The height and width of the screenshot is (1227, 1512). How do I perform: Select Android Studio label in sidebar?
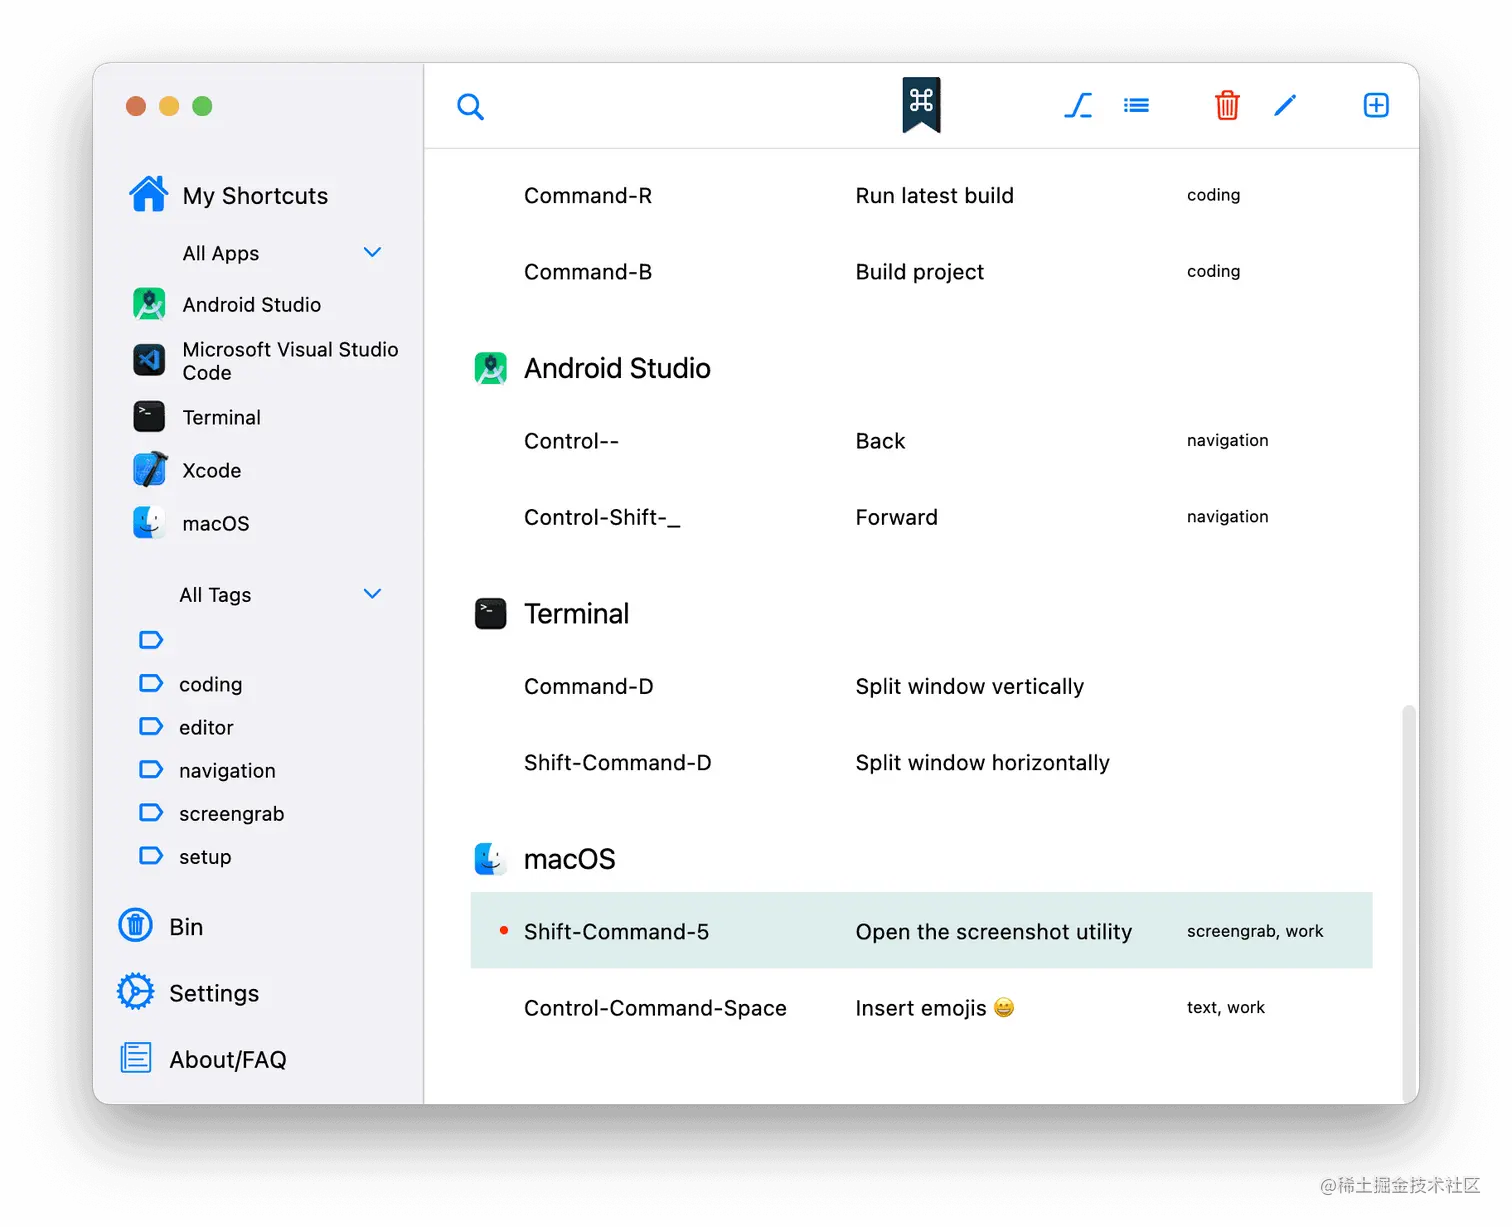coord(252,305)
